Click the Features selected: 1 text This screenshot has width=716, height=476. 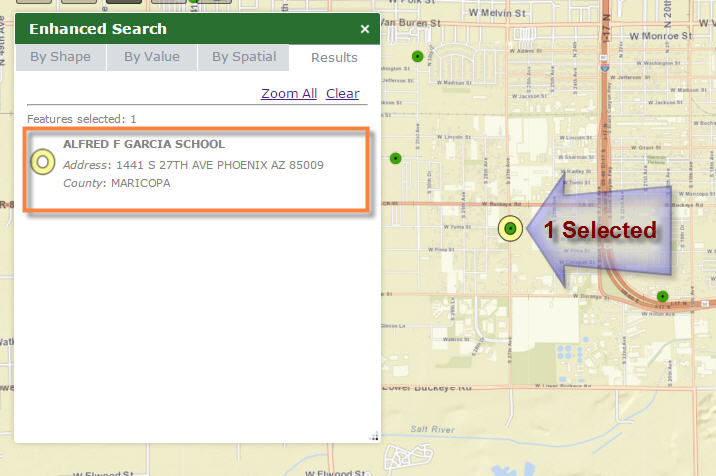click(x=82, y=119)
